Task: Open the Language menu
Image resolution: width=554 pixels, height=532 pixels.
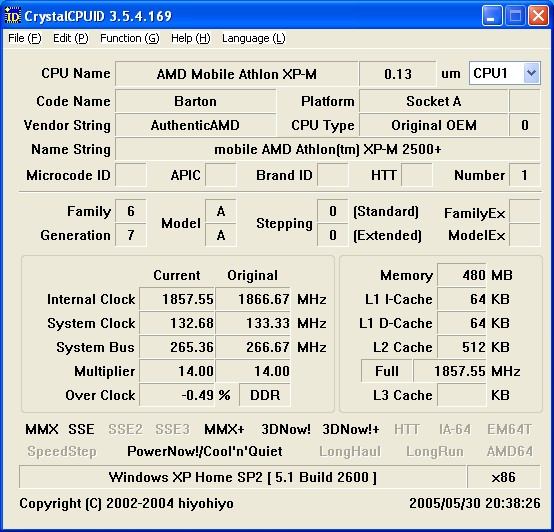Action: (254, 38)
